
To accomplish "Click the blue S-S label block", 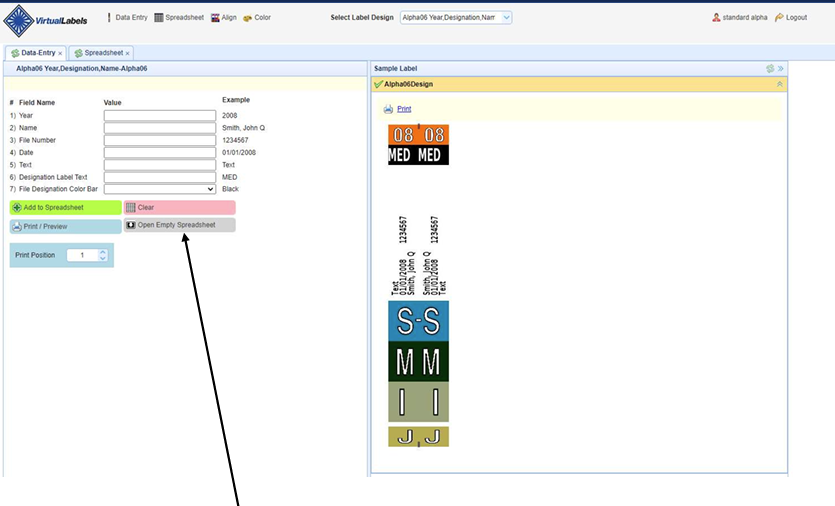I will pyautogui.click(x=419, y=321).
